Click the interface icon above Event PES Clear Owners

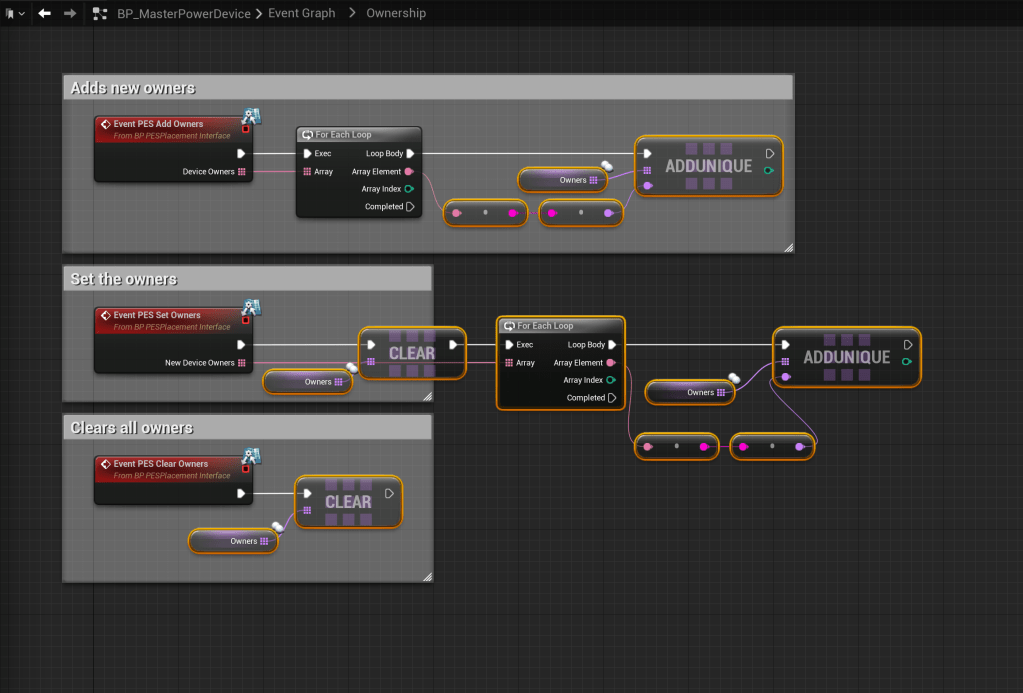pos(251,457)
